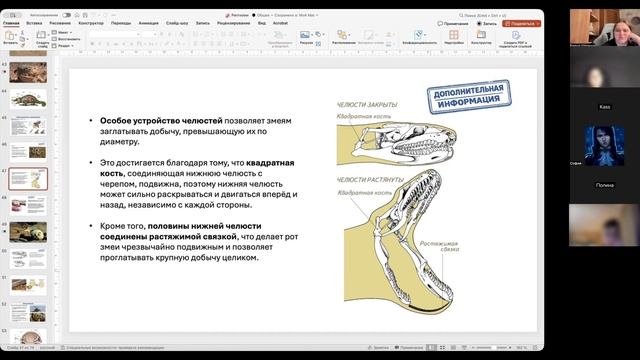Click the Designer (Конструктор) ribbon icon
The width and height of the screenshot is (640, 360).
[481, 35]
